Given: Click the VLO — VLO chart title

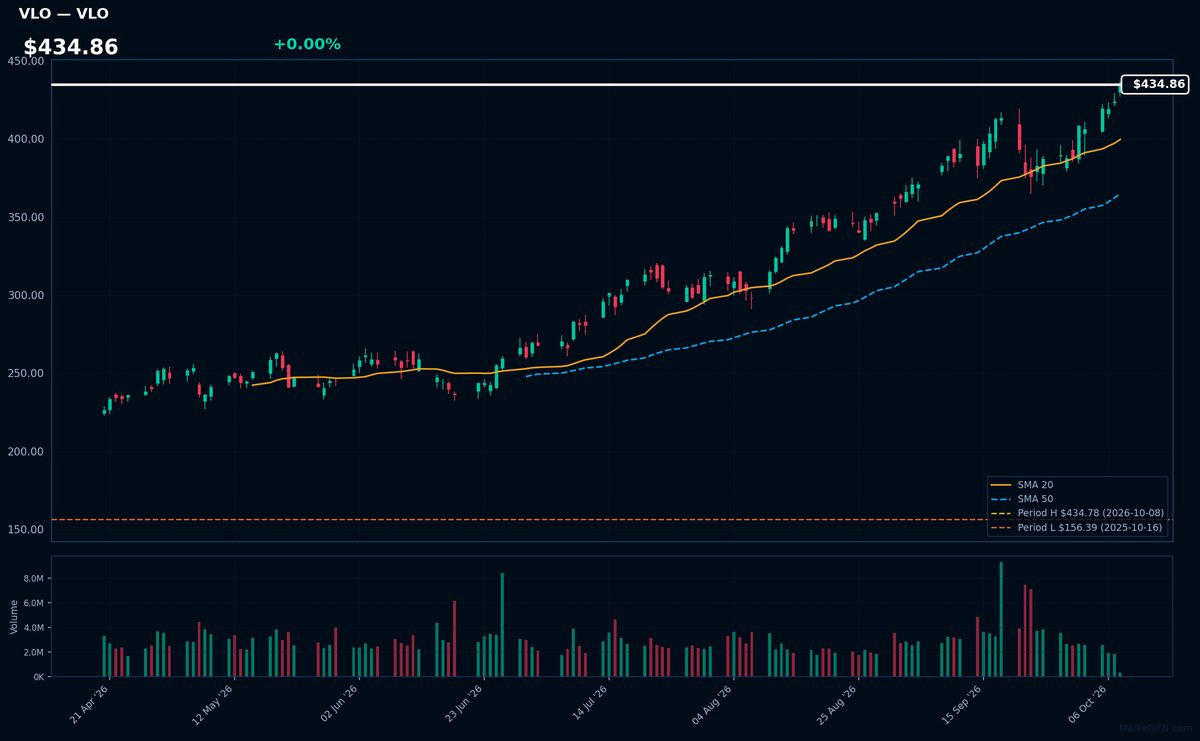Looking at the screenshot, I should pyautogui.click(x=64, y=14).
